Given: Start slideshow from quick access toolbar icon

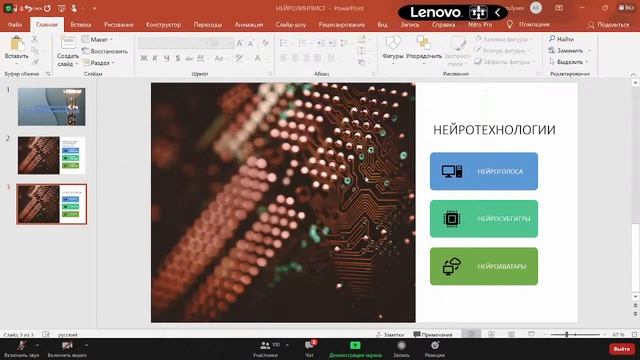Looking at the screenshot, I should pyautogui.click(x=61, y=8).
